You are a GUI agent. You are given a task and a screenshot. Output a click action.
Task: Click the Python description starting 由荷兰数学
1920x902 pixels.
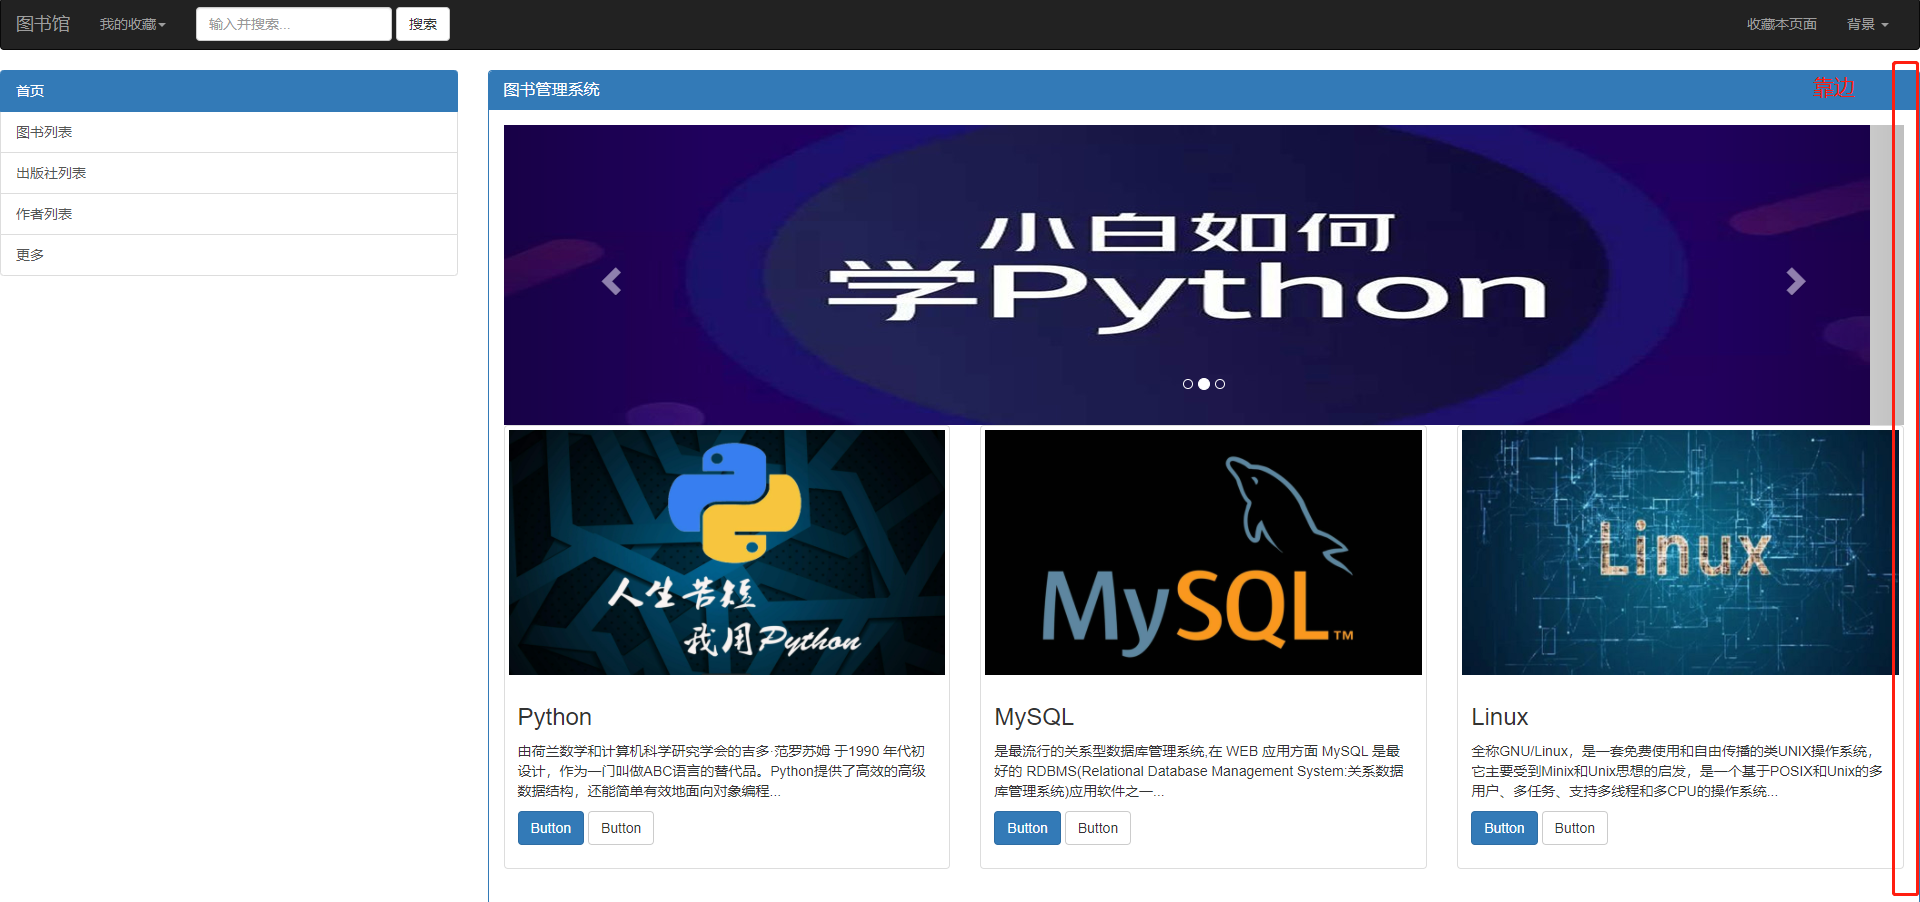(x=722, y=771)
